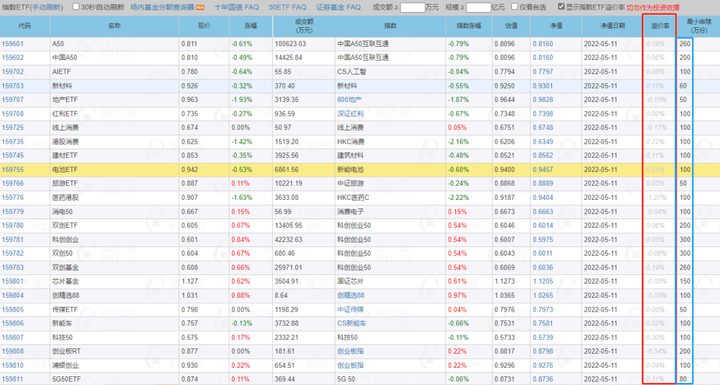This screenshot has width=720, height=385.
Task: Tick the 仅看自选 checkbox
Action: pos(514,6)
